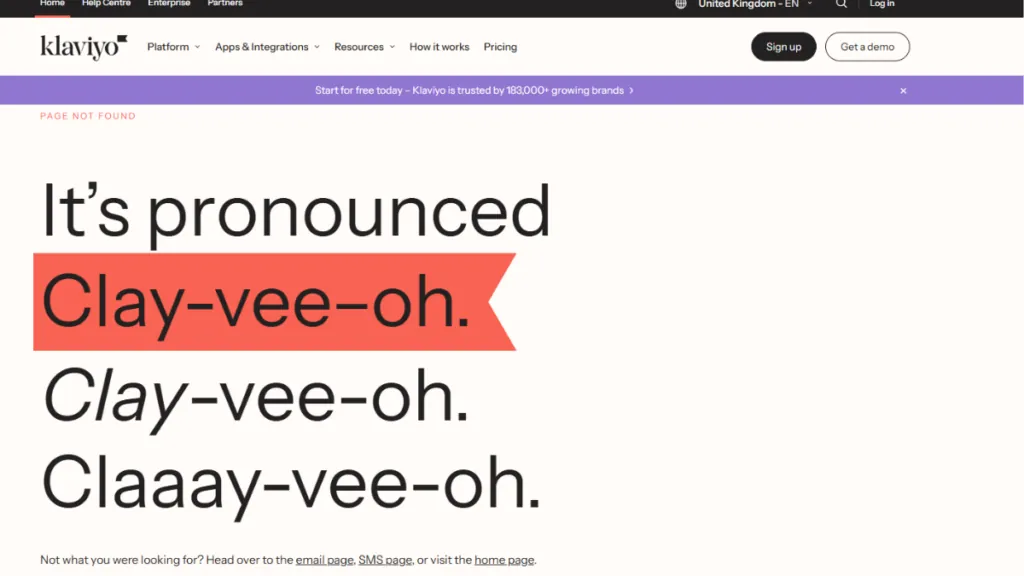Click the PAGE NOT FOUND label
This screenshot has width=1024, height=576.
88,116
